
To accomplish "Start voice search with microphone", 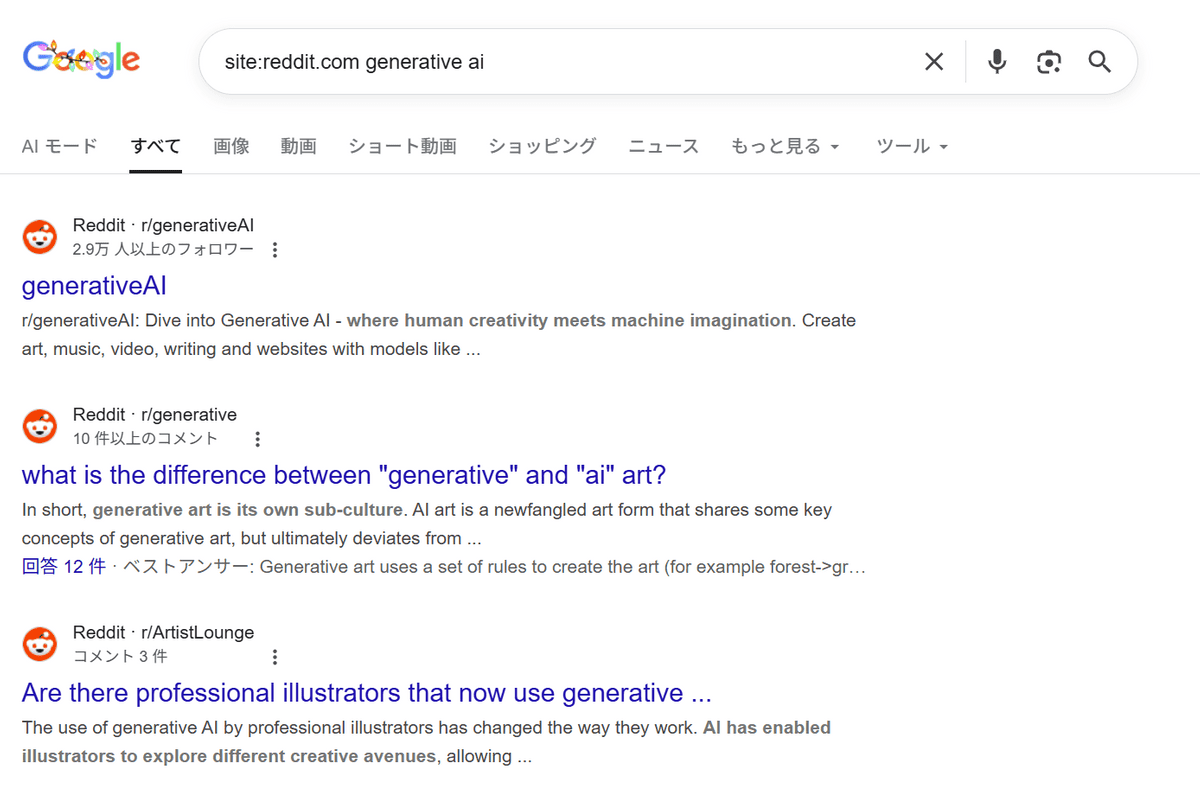I will (996, 62).
